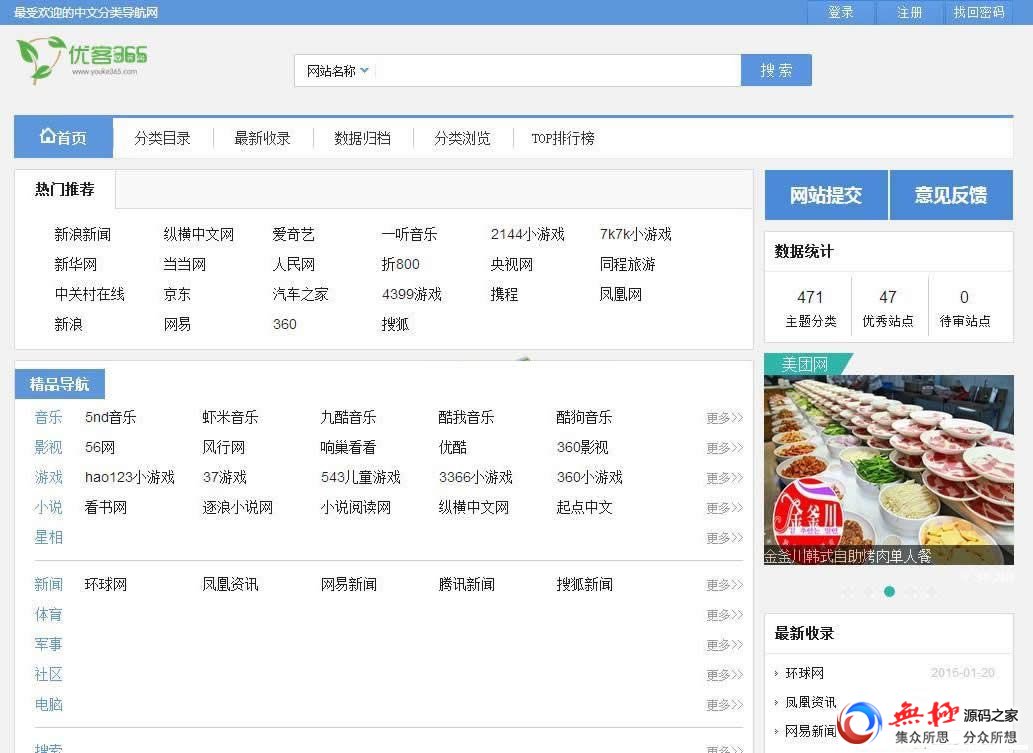The height and width of the screenshot is (753, 1033).
Task: Open the 注册 register link
Action: (909, 12)
